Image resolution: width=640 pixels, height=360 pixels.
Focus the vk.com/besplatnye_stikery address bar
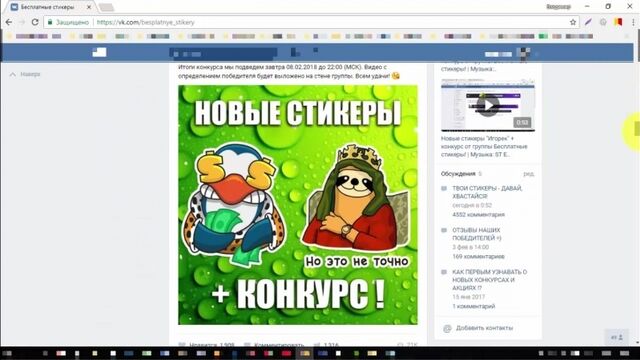(x=310, y=22)
